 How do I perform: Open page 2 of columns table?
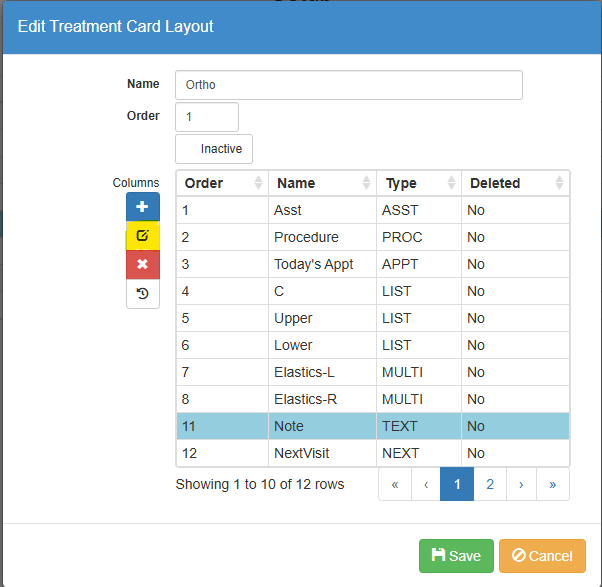point(490,484)
